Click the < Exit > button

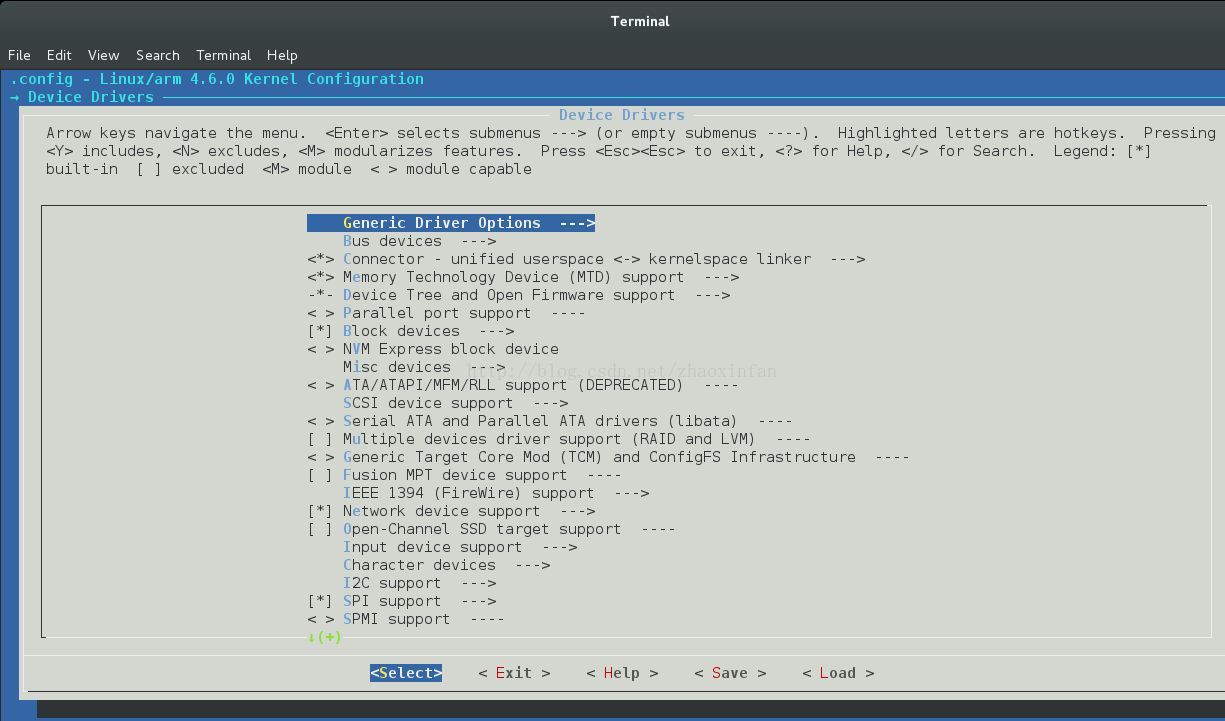[514, 673]
